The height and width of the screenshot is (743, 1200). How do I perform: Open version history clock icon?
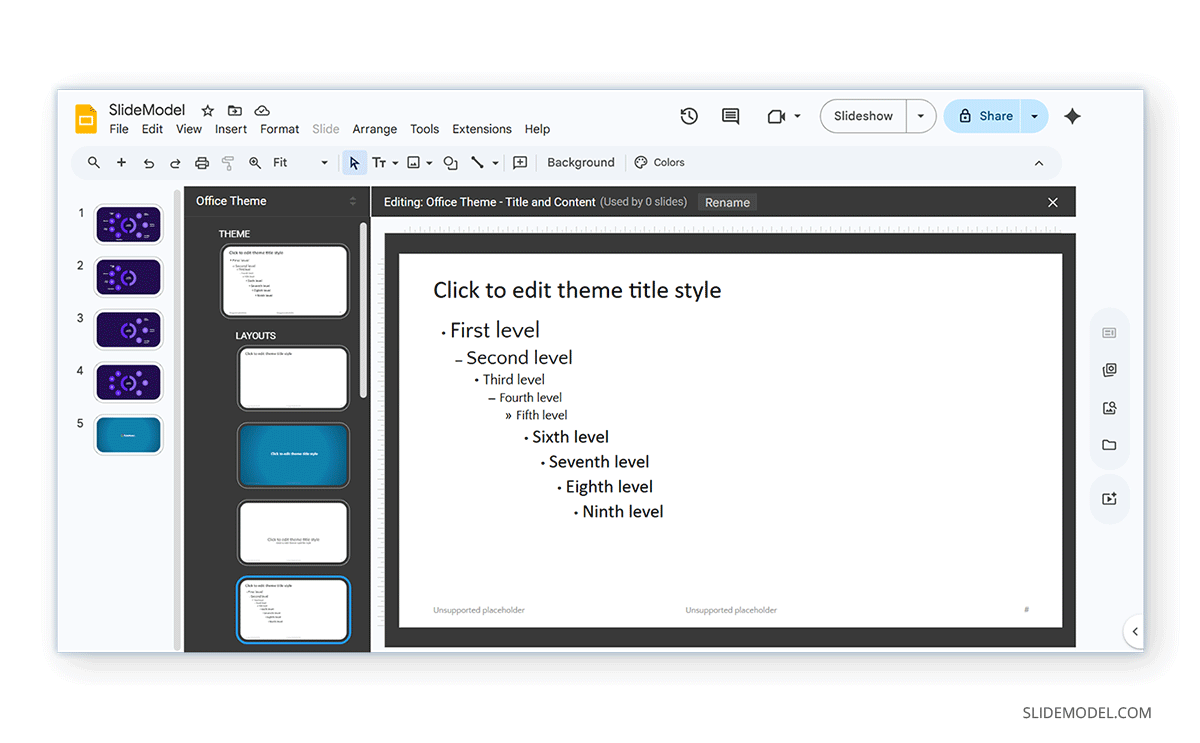coord(689,116)
